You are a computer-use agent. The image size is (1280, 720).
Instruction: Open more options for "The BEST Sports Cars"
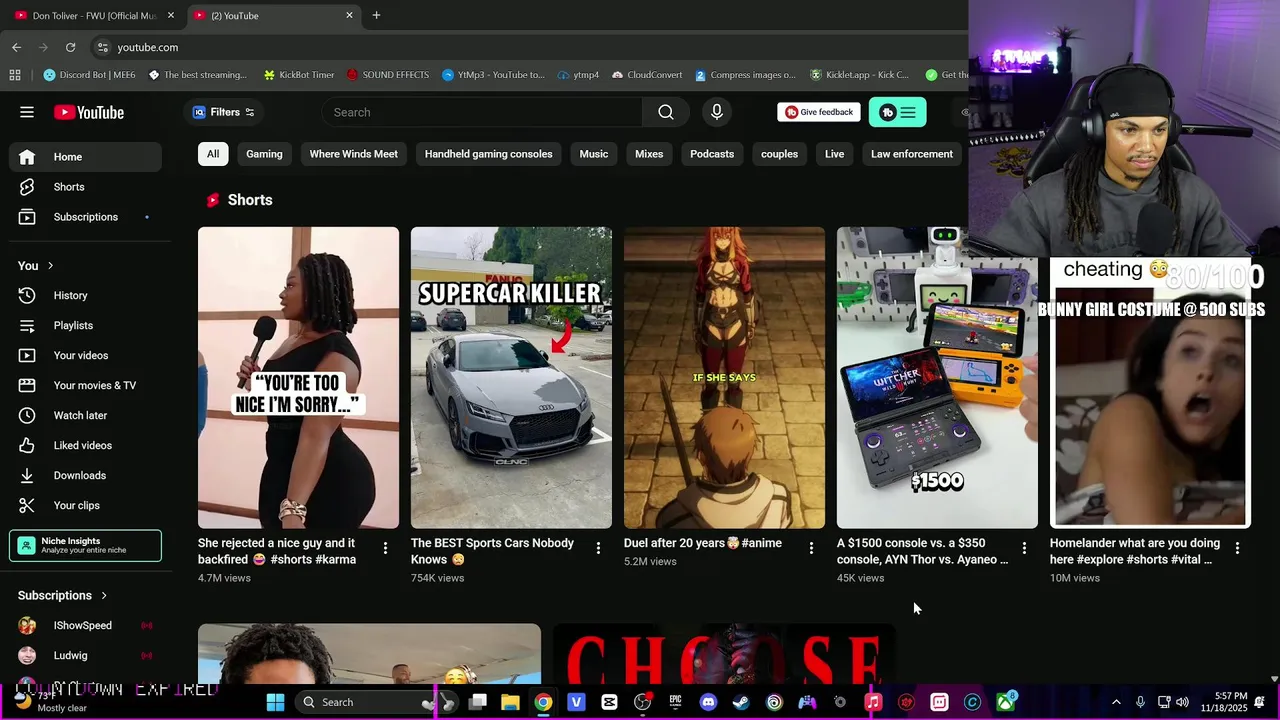(598, 548)
